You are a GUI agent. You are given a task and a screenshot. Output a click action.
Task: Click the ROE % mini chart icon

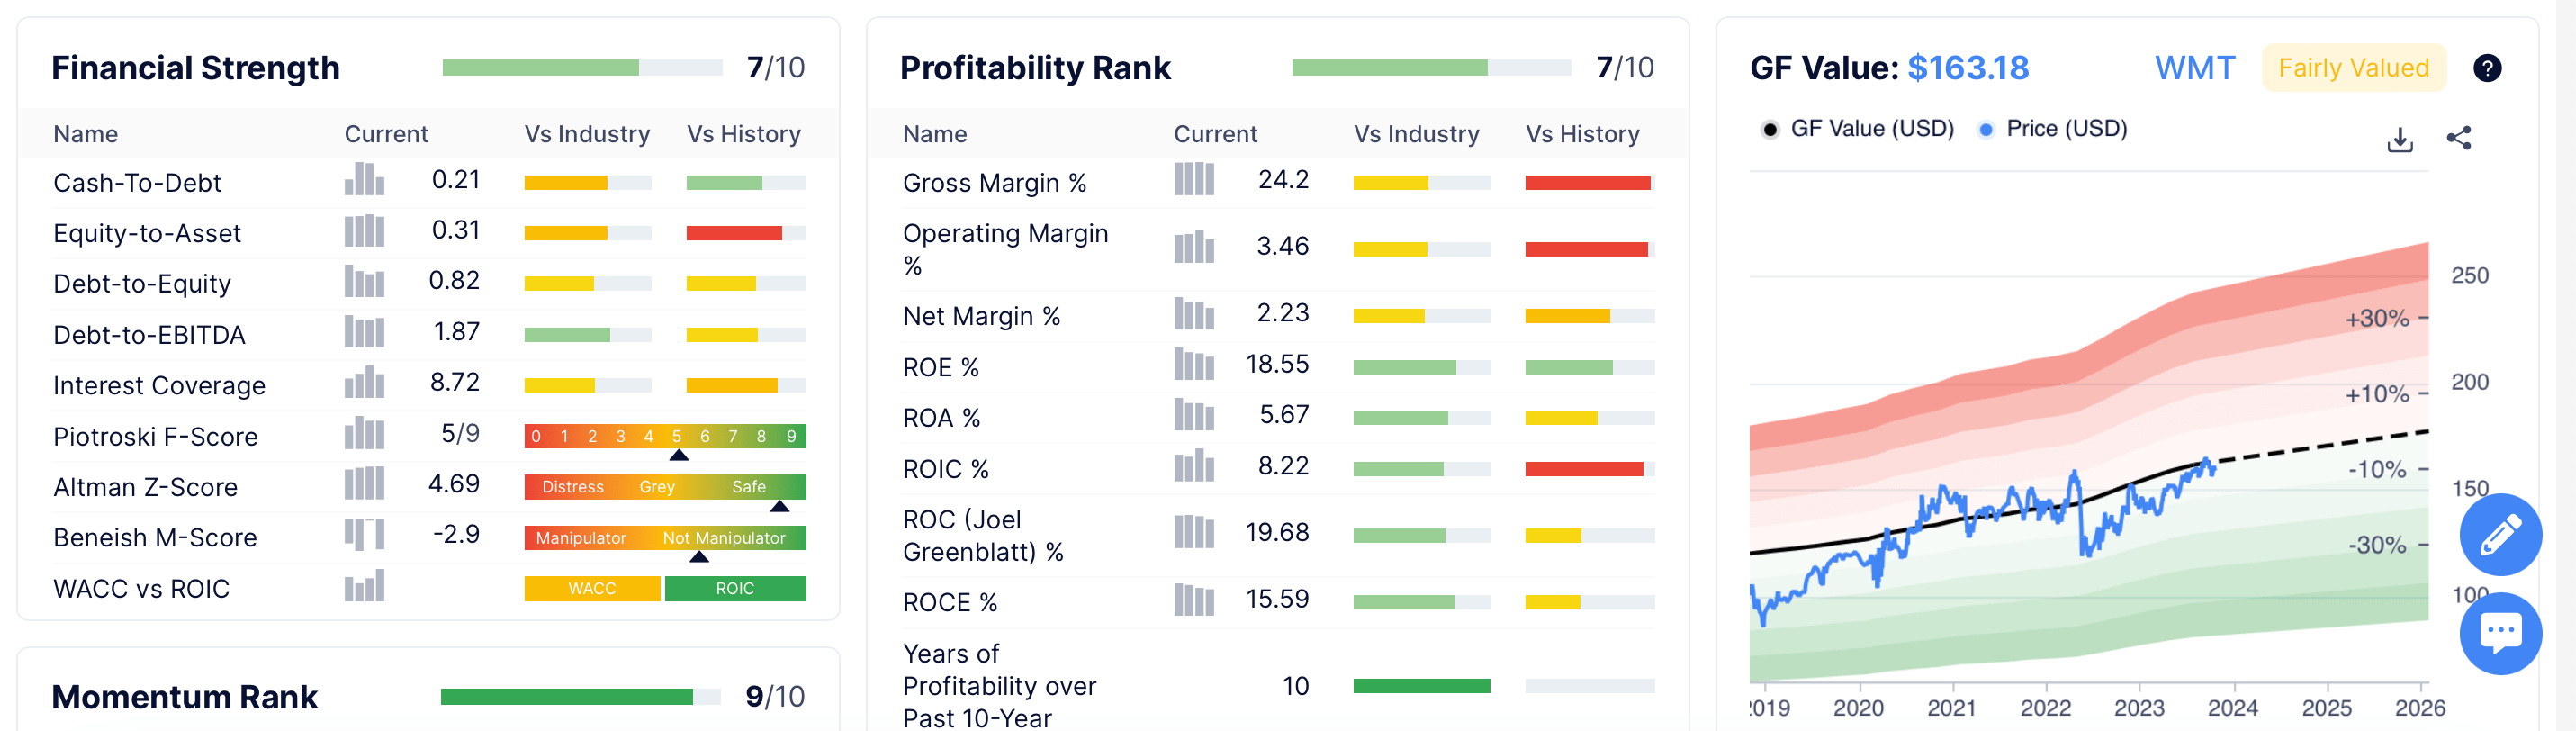[x=1193, y=365]
